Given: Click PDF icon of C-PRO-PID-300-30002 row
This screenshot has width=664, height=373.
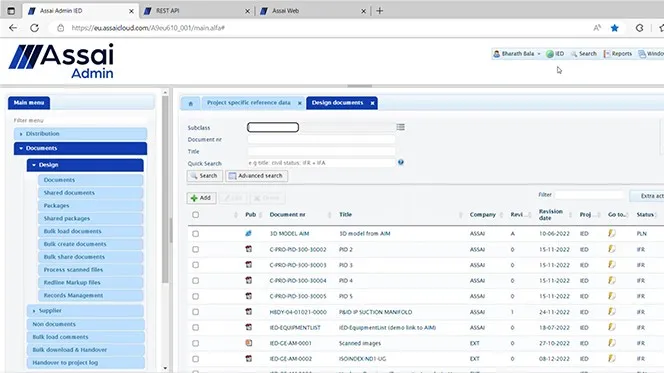Looking at the screenshot, I should [249, 249].
